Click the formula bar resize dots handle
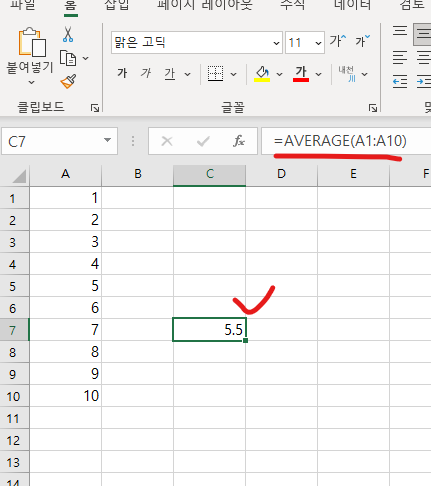431x486 pixels. pos(133,141)
